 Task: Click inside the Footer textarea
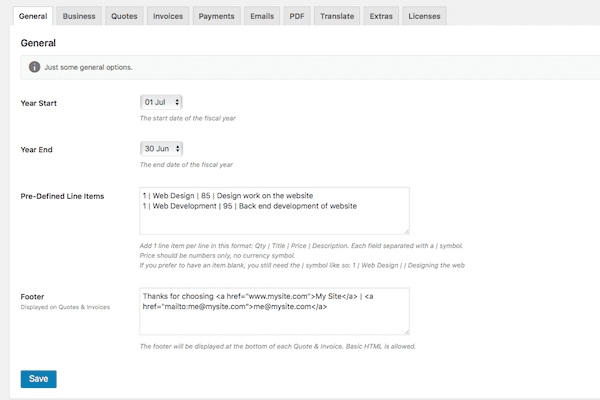point(274,311)
